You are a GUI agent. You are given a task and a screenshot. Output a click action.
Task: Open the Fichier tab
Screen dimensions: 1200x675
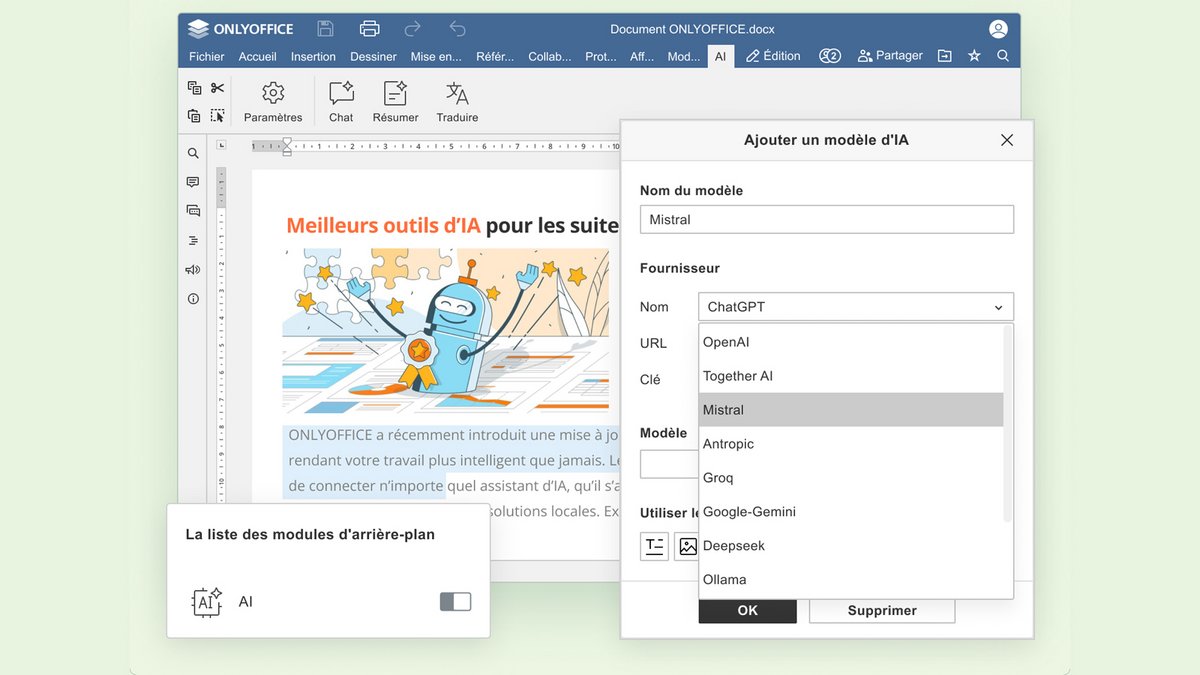(x=207, y=57)
